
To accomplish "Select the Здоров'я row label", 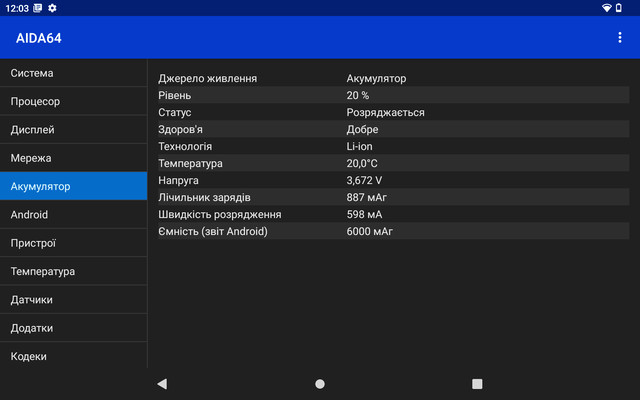I will [x=180, y=129].
